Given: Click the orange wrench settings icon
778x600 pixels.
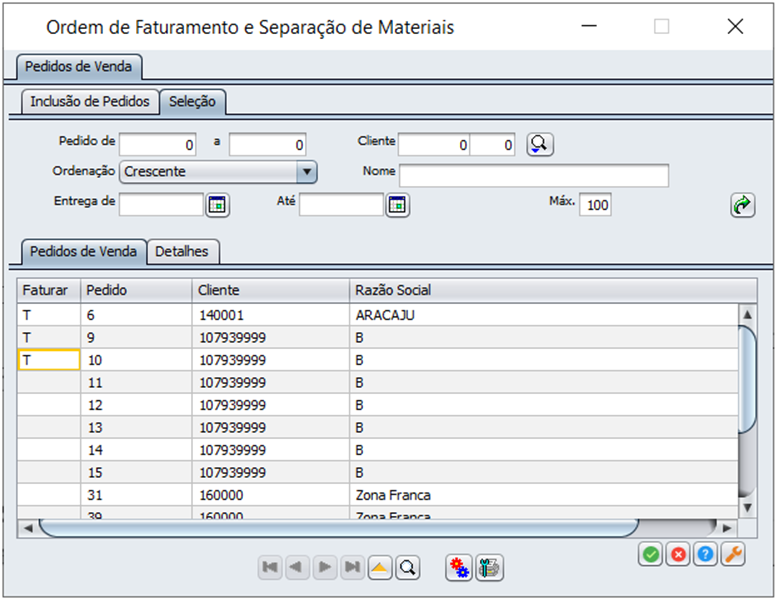Looking at the screenshot, I should [733, 554].
